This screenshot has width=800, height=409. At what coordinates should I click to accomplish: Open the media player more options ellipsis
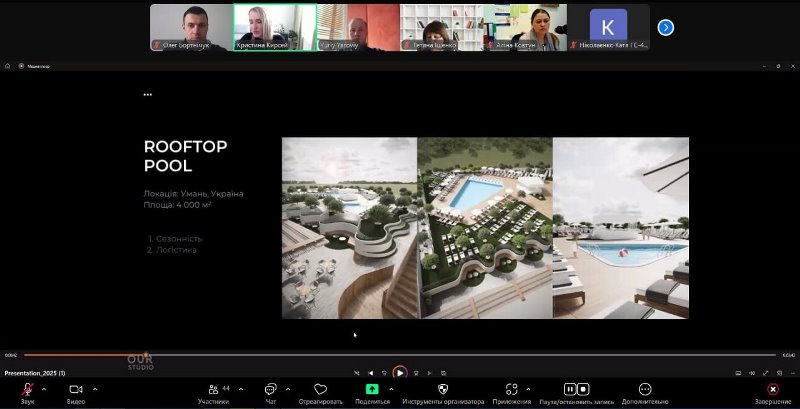click(x=792, y=373)
